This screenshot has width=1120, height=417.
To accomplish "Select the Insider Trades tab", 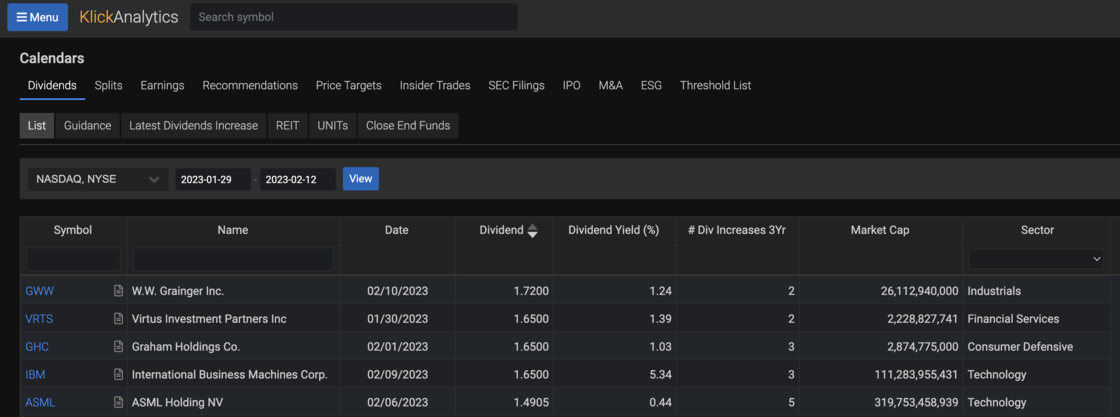I will pos(435,86).
